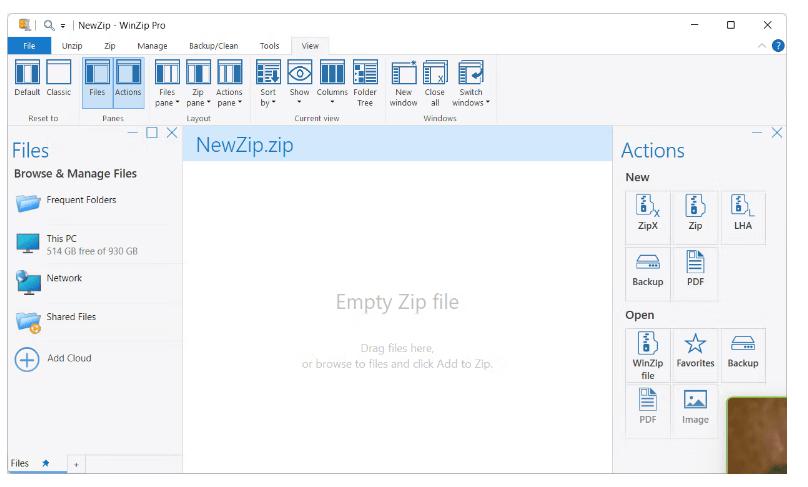This screenshot has width=808, height=487.
Task: Open a New window from the ribbon
Action: [403, 81]
